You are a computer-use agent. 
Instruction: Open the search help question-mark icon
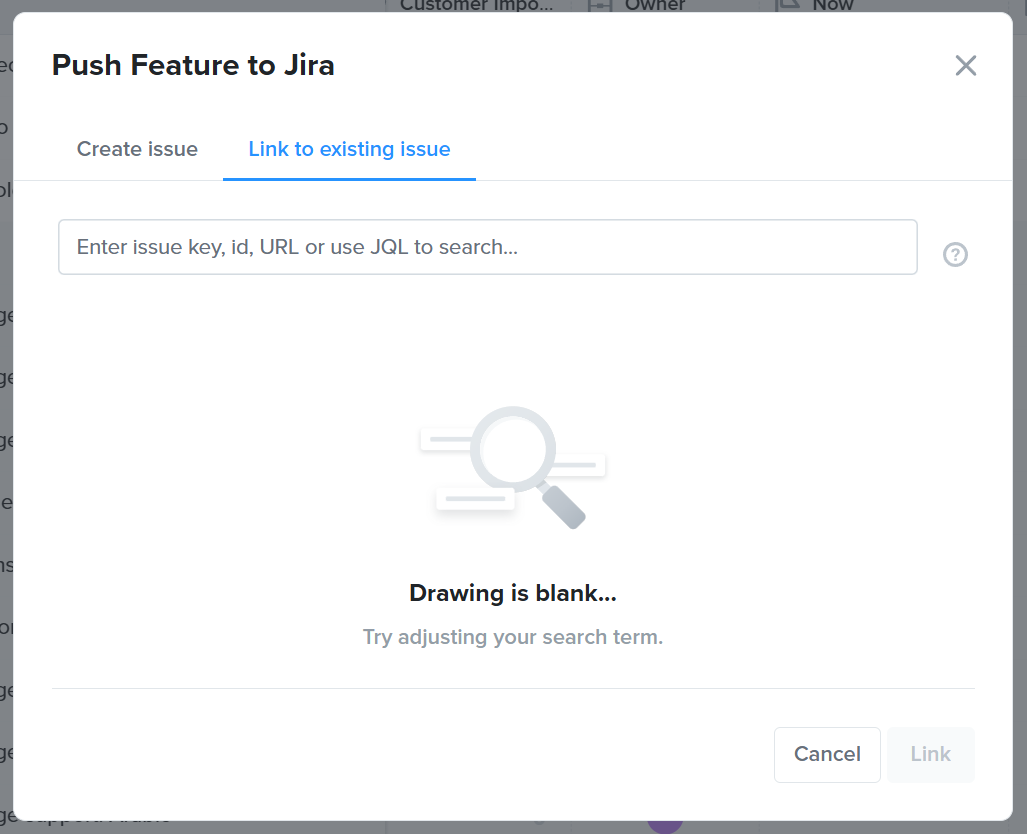point(955,254)
